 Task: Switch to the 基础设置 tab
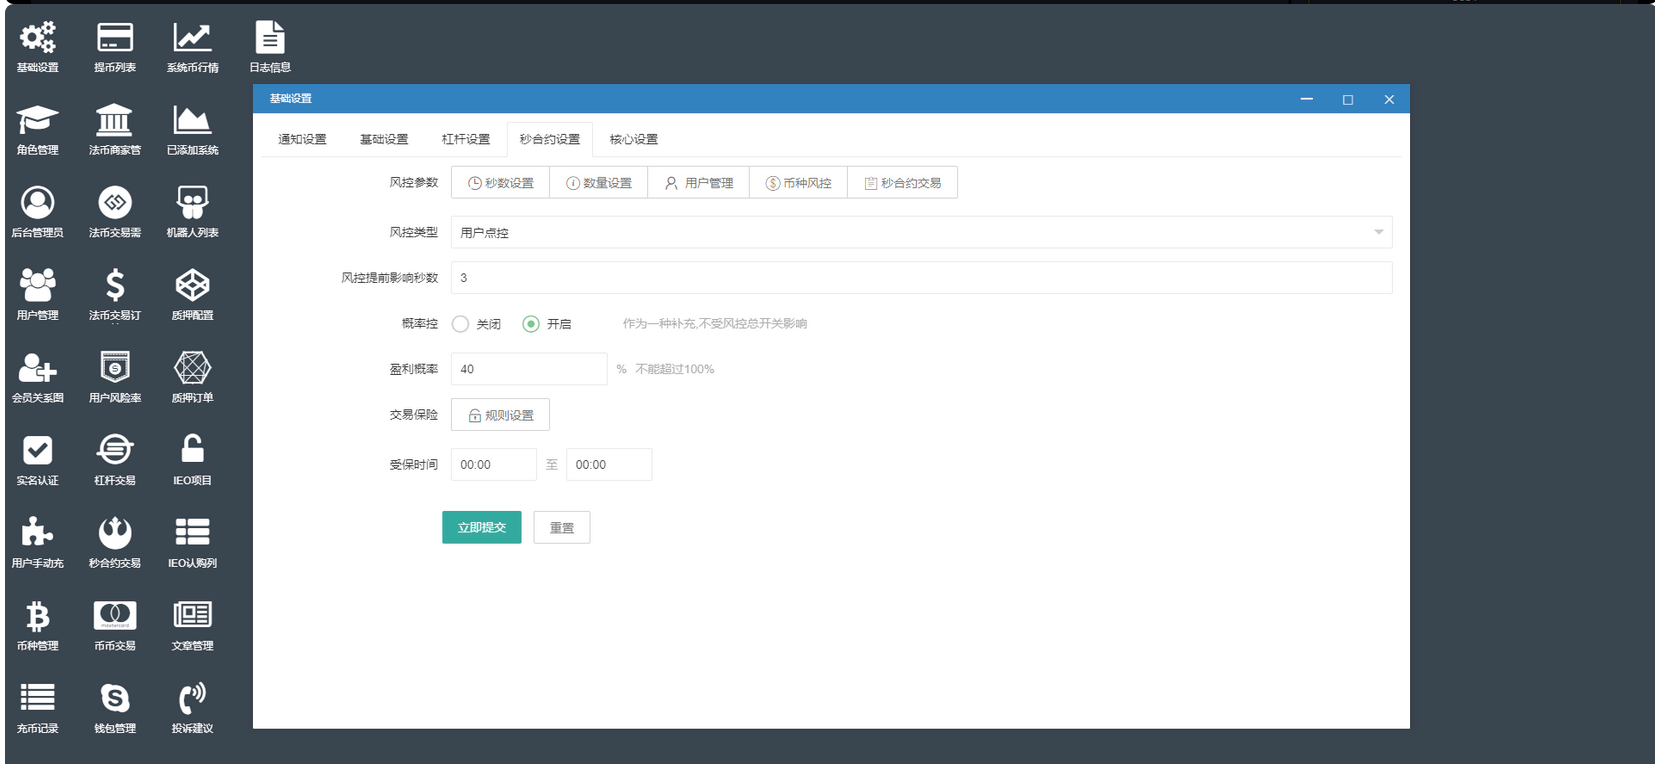[x=384, y=139]
